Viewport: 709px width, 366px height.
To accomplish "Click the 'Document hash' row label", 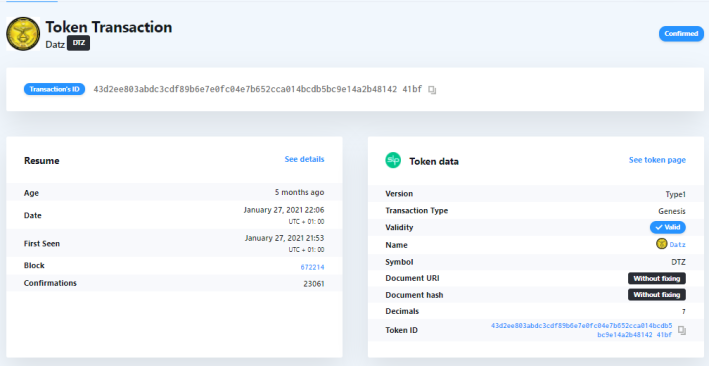I will (414, 295).
